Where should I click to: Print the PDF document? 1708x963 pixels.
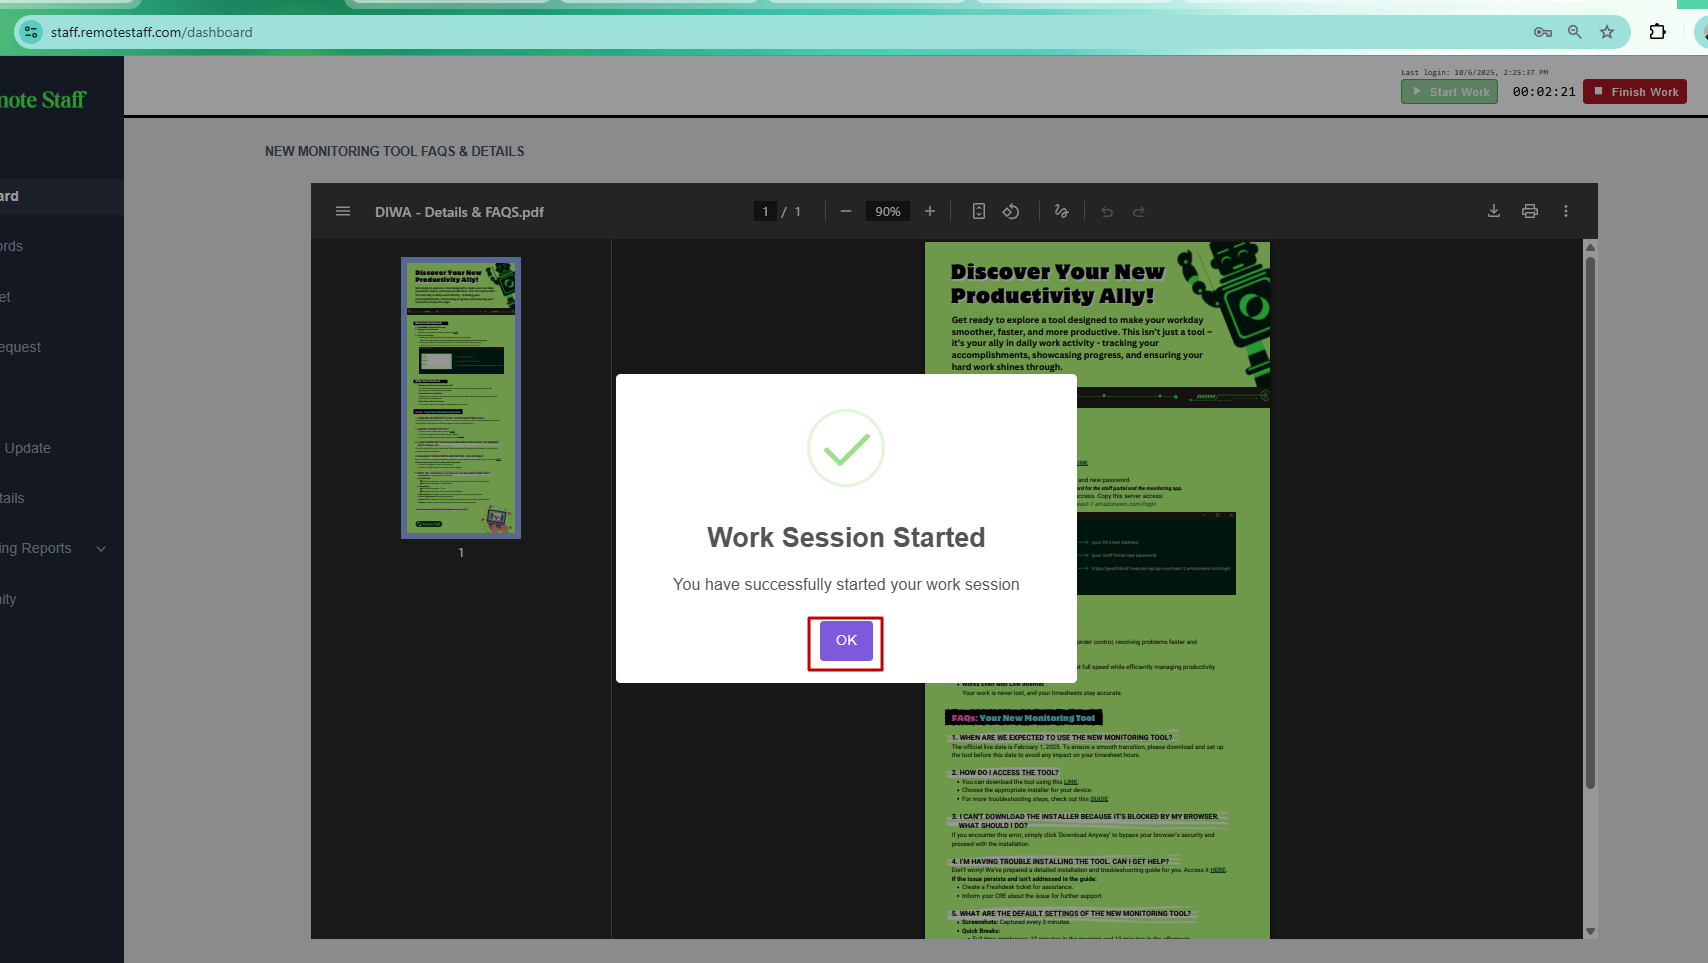click(x=1530, y=211)
